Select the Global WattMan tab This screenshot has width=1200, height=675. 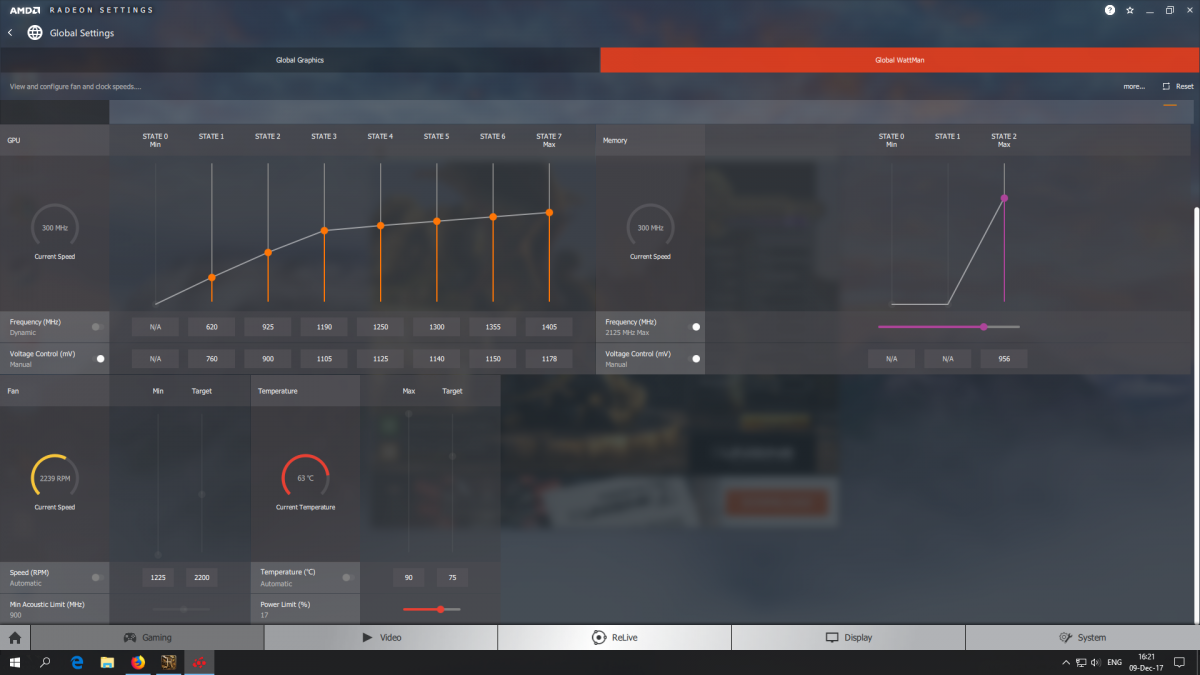tap(900, 60)
